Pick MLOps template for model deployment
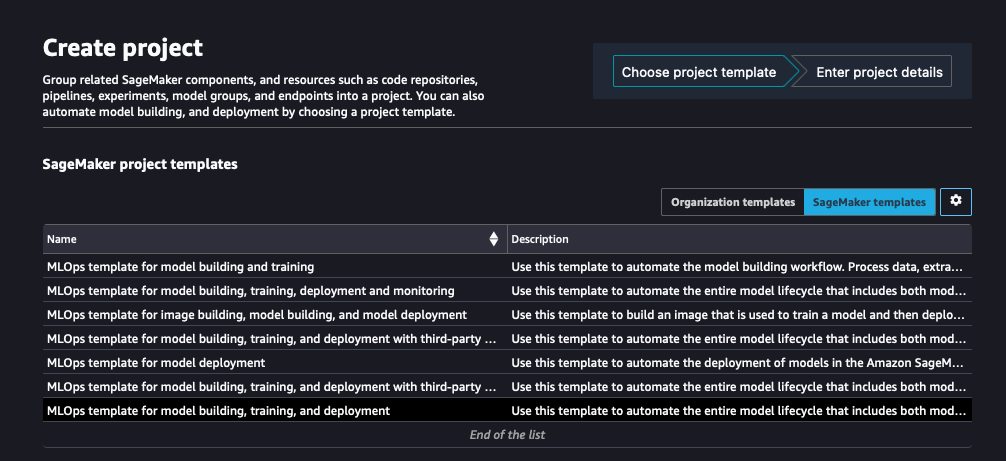The image size is (1006, 461). click(x=156, y=363)
